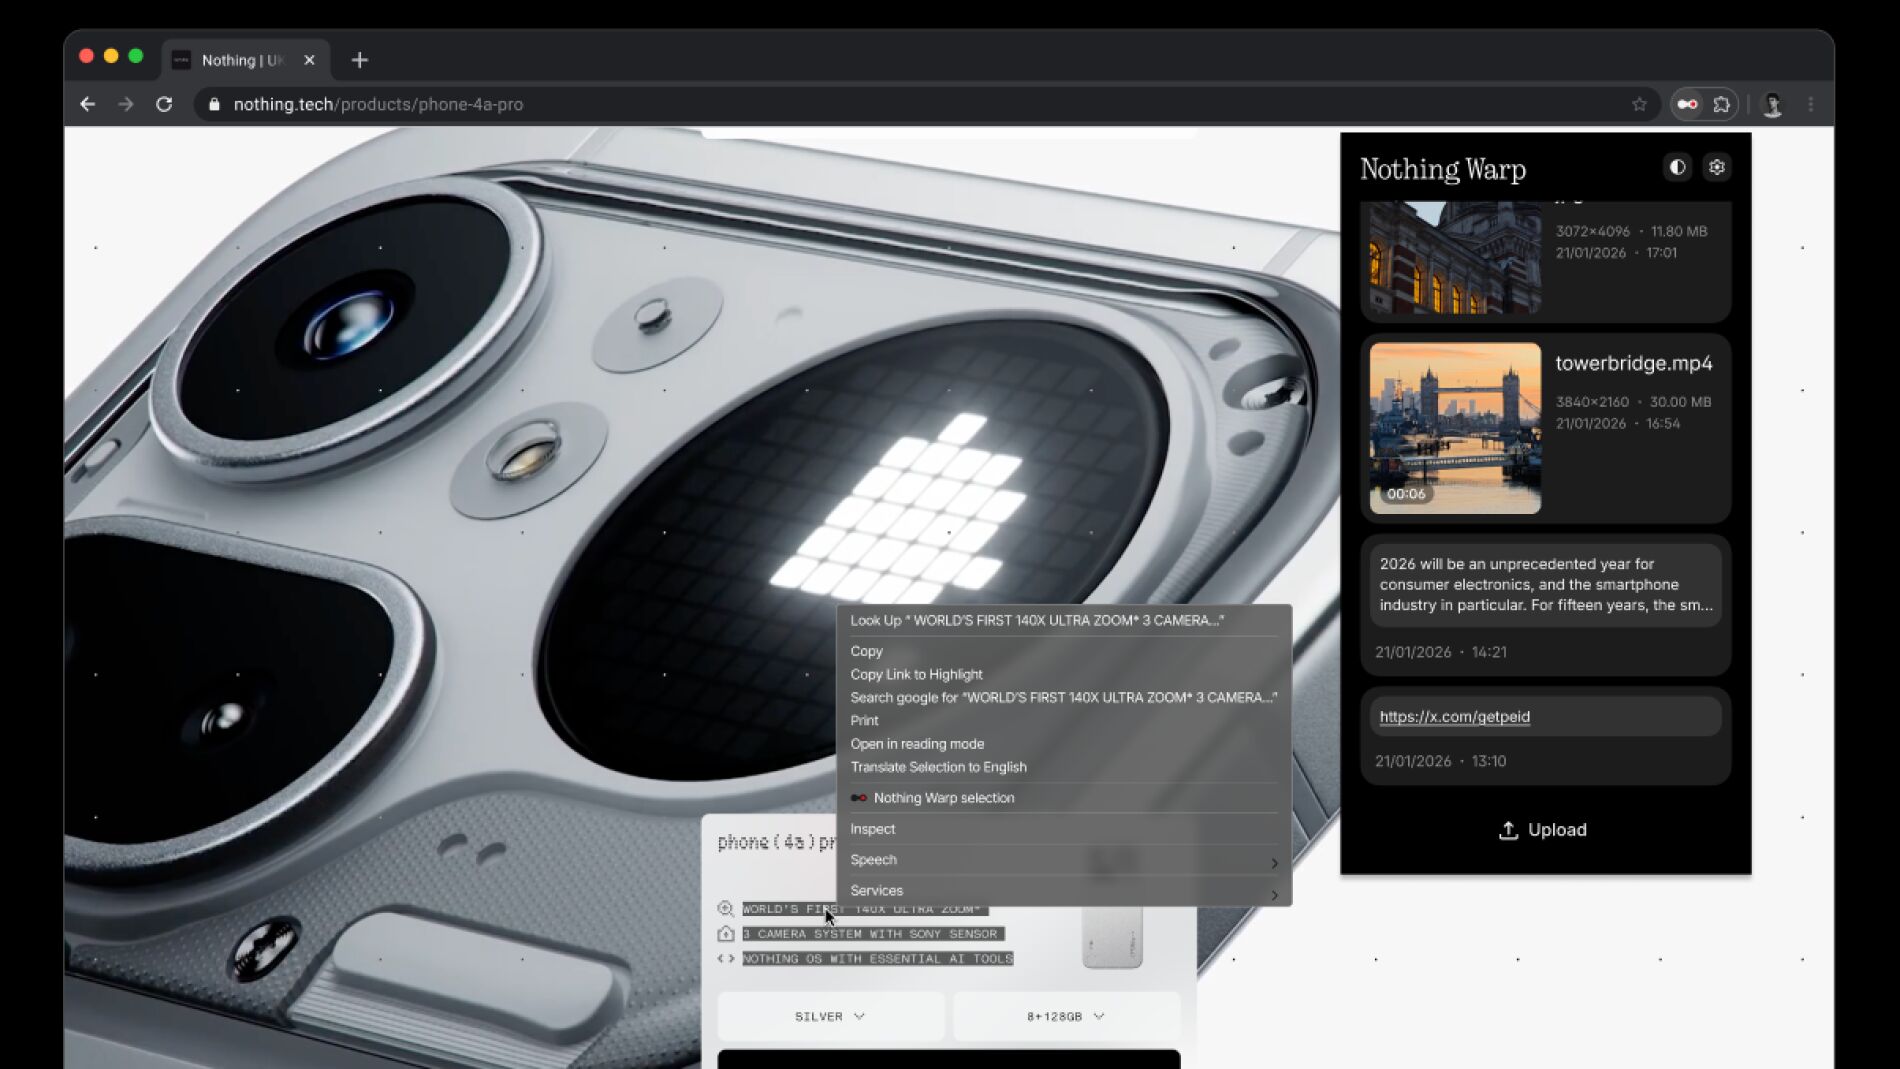
Task: Bookmark this page with the star icon
Action: tap(1639, 104)
